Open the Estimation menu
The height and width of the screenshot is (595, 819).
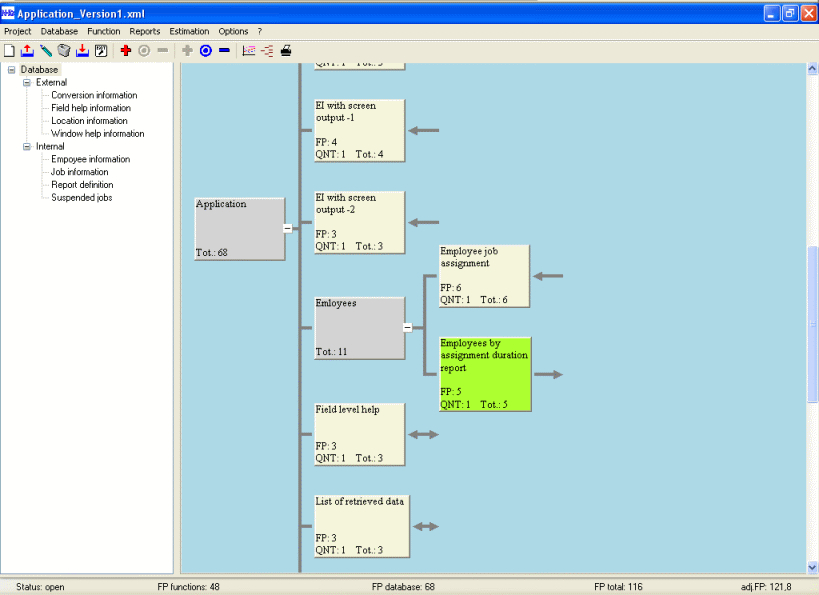tap(189, 31)
